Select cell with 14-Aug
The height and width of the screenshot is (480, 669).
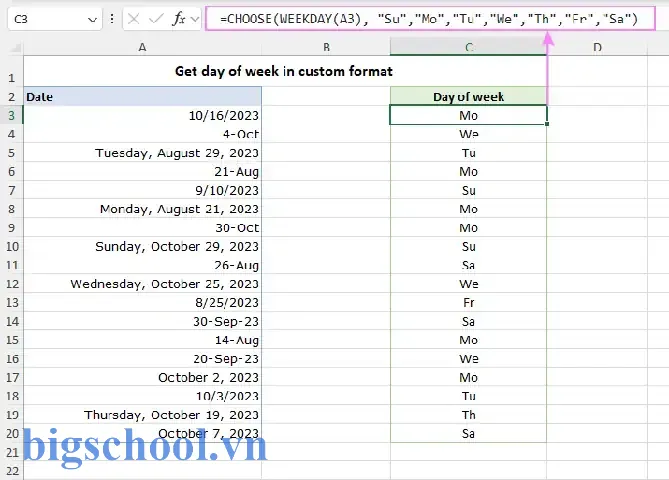143,340
